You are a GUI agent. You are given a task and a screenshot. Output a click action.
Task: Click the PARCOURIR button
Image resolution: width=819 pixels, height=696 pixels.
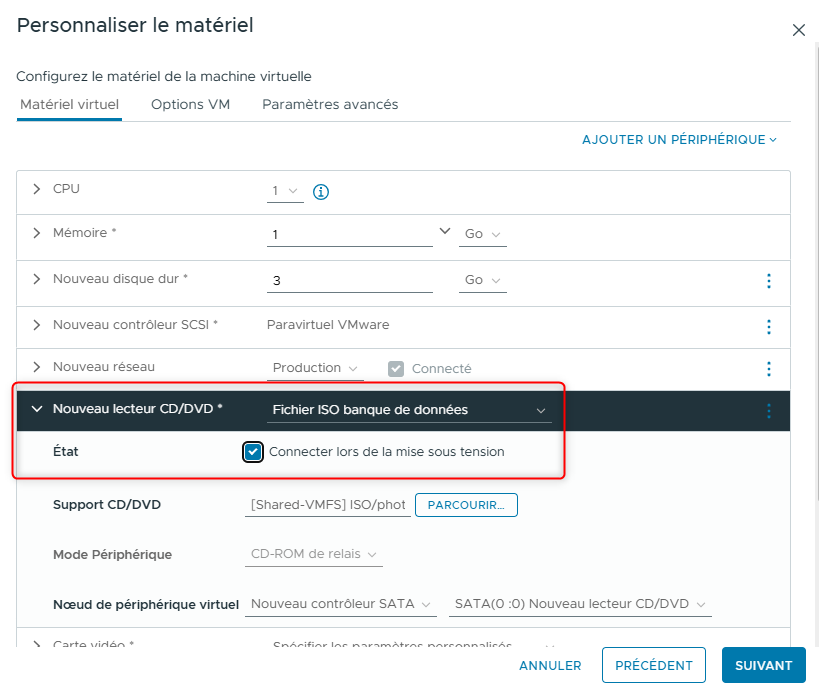(x=466, y=505)
